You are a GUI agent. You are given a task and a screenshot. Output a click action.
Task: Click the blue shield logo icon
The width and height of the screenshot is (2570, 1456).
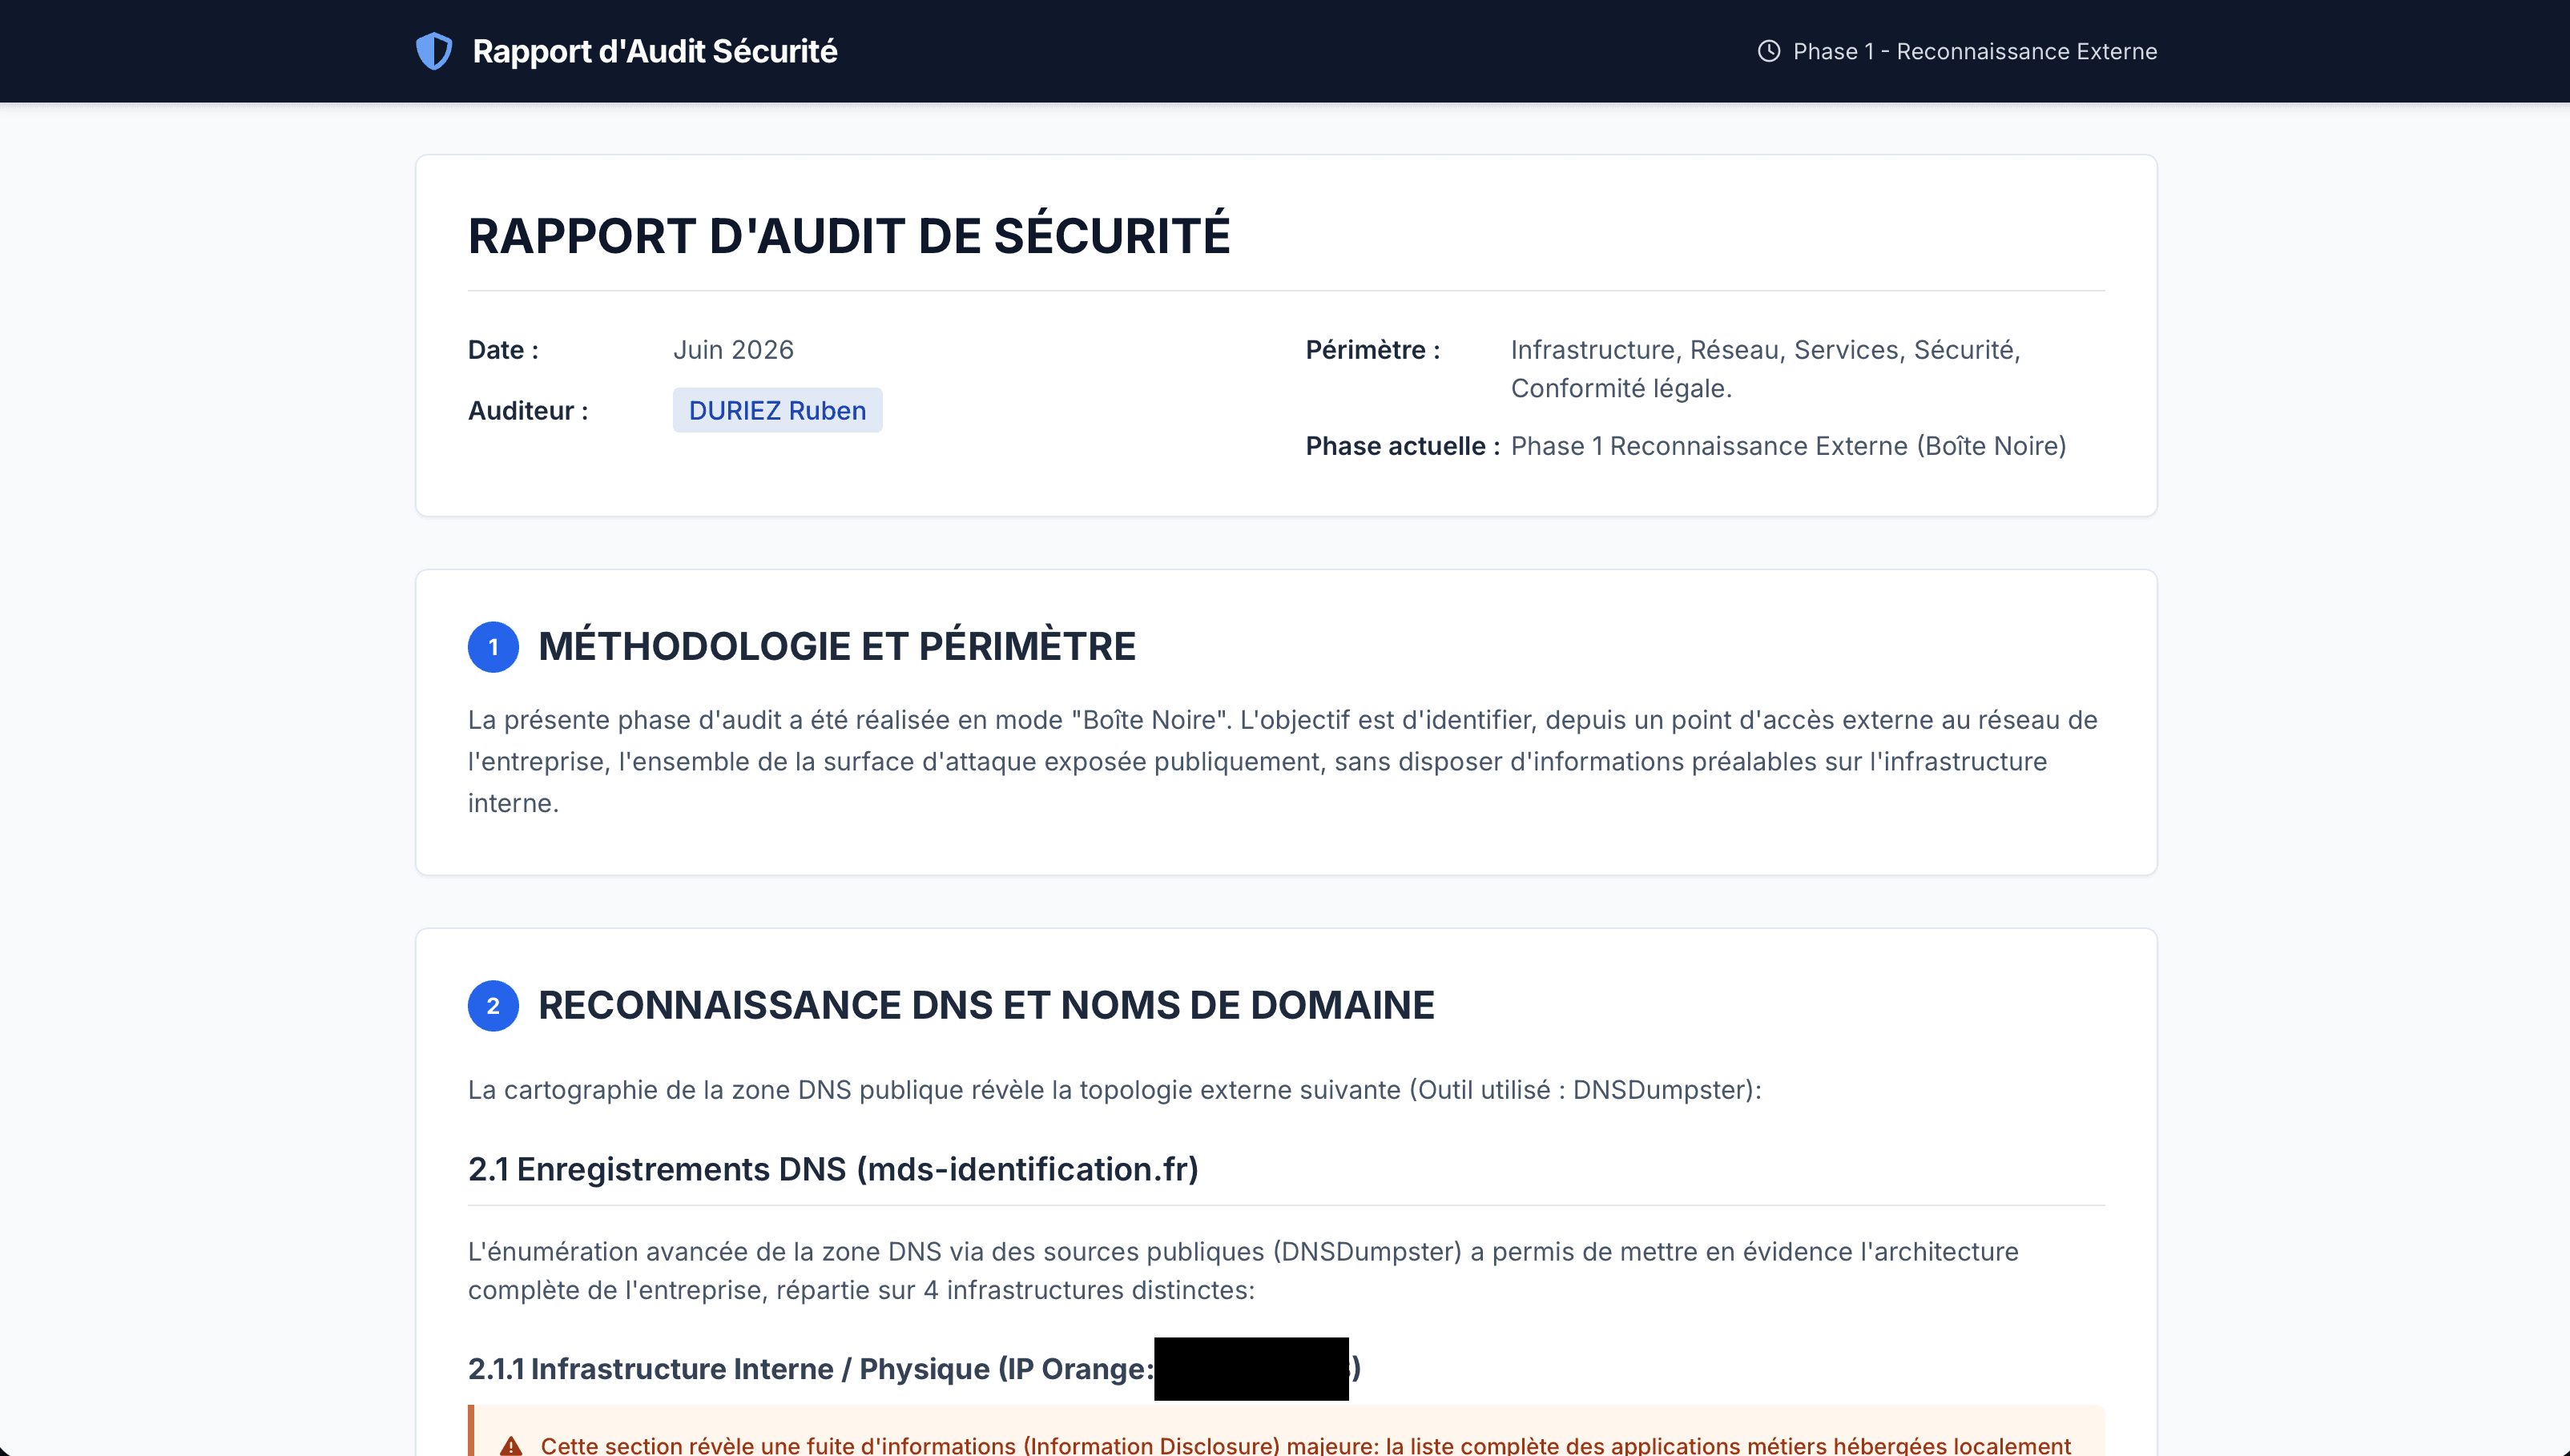[x=434, y=51]
